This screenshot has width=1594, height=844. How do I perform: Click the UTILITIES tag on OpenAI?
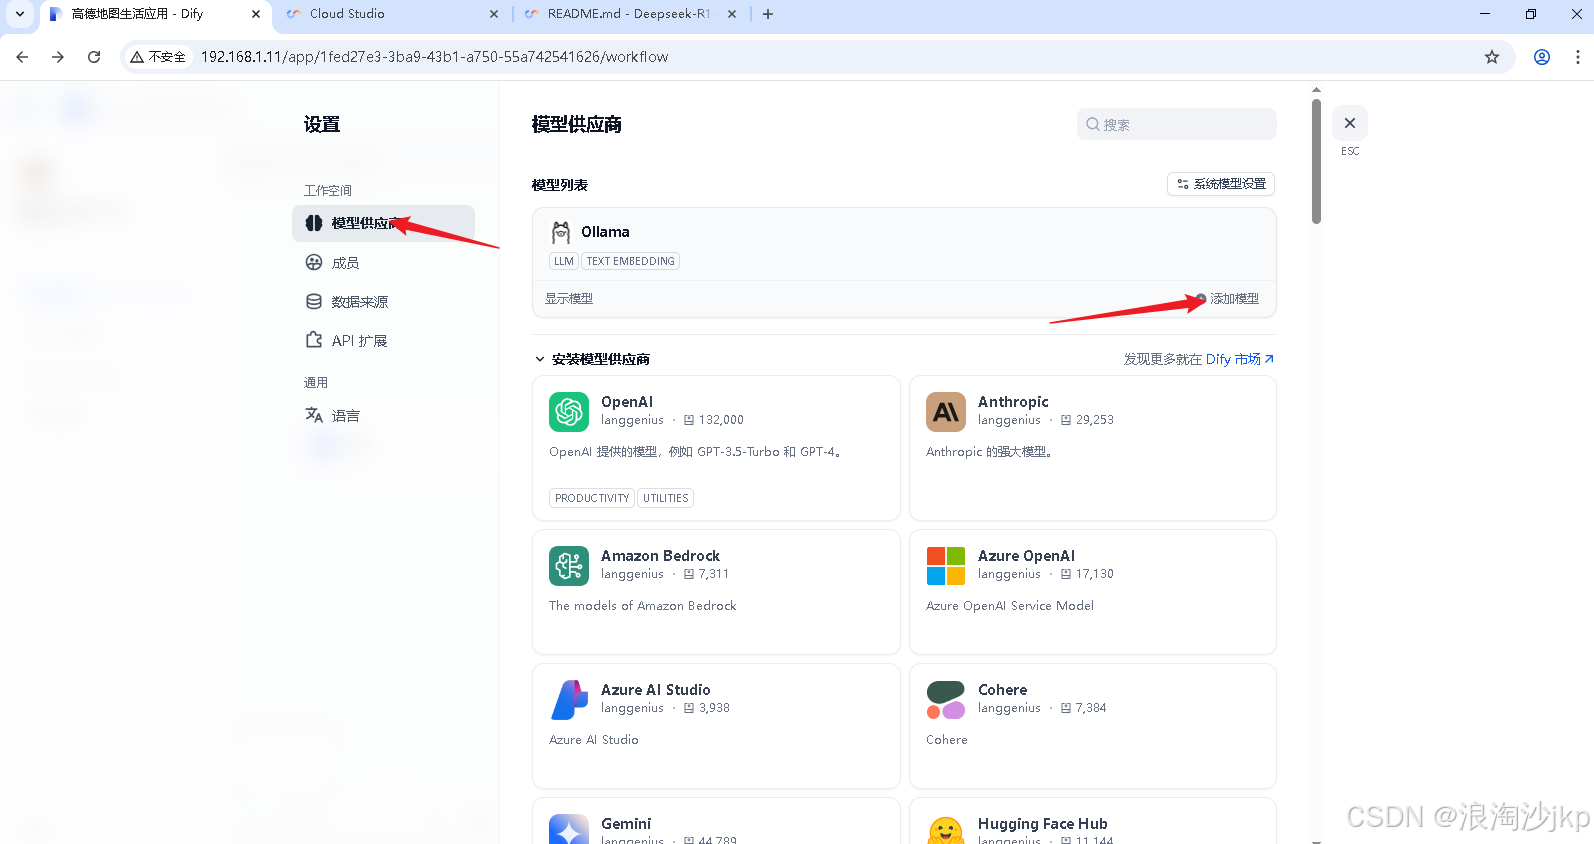666,498
